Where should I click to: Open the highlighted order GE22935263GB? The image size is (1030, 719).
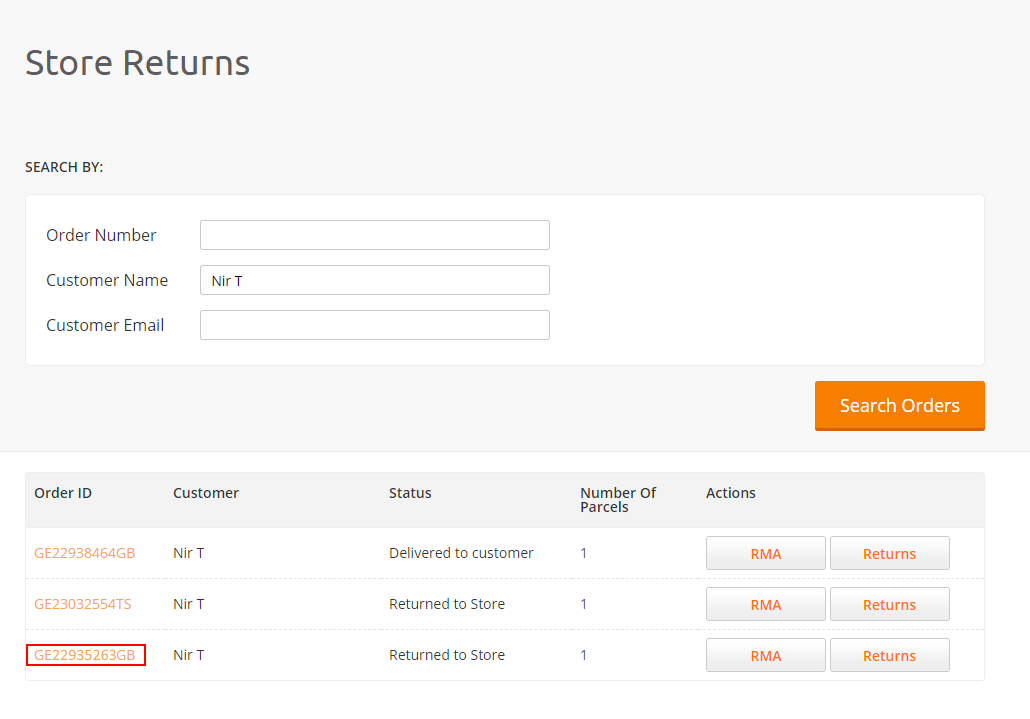click(x=85, y=655)
